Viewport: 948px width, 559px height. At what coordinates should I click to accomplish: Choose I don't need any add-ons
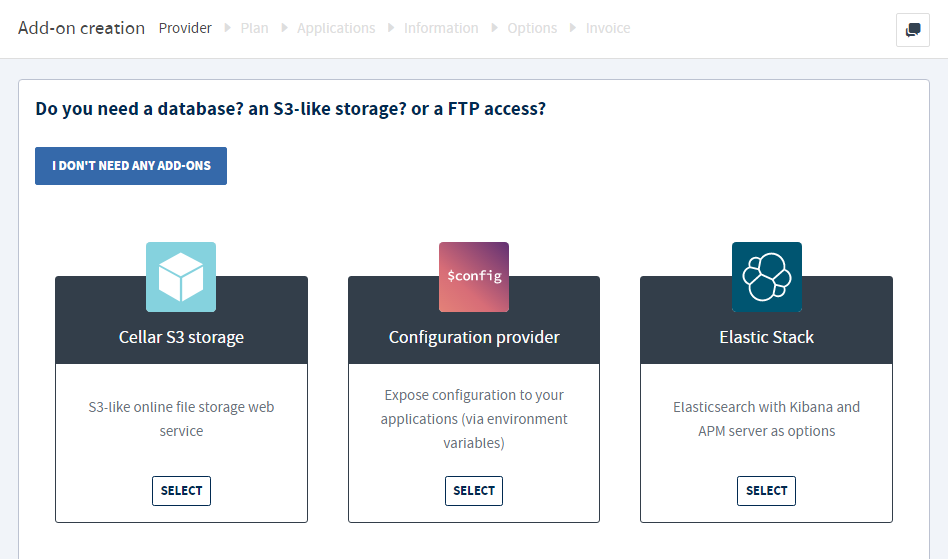tap(131, 166)
